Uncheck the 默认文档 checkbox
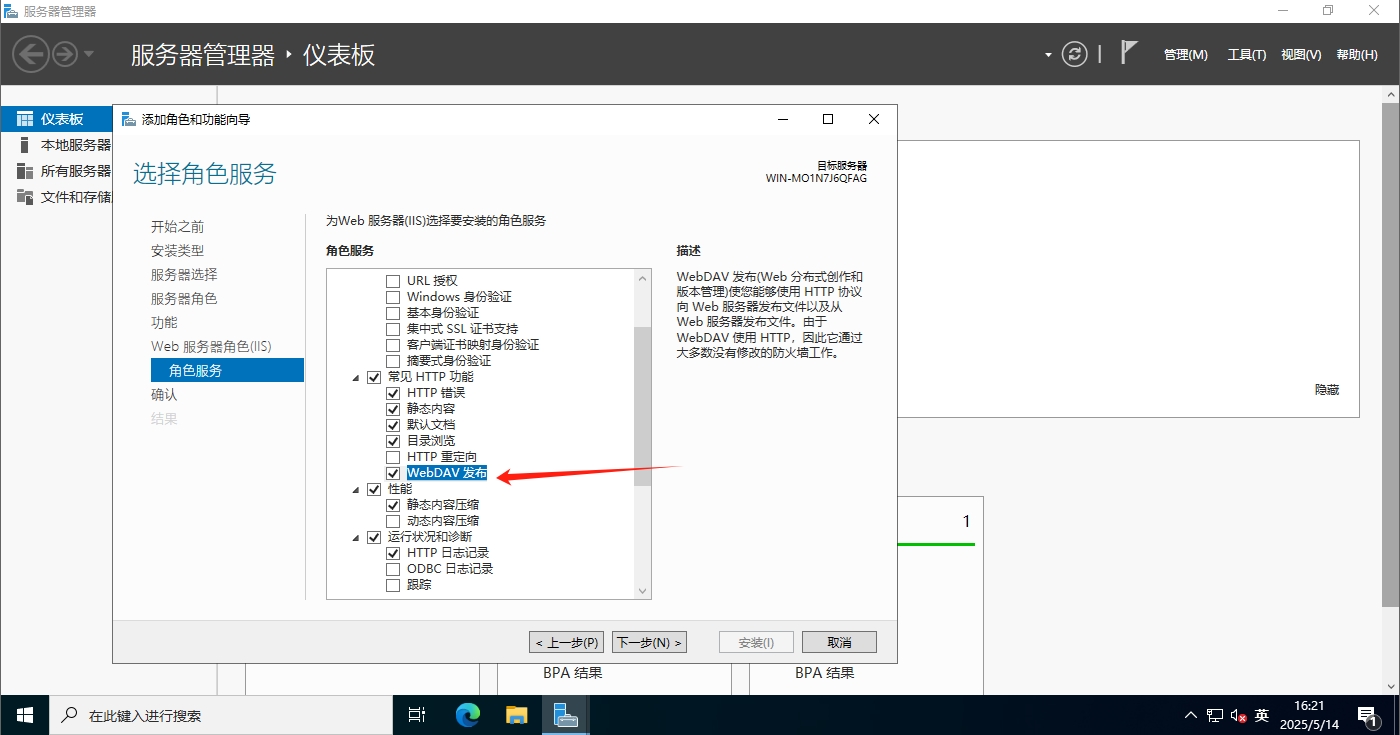The image size is (1400, 735). [393, 425]
